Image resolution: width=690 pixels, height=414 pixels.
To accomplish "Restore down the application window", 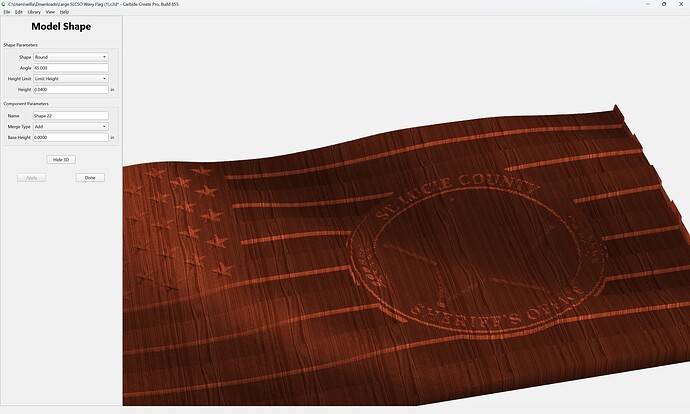I will point(664,4).
